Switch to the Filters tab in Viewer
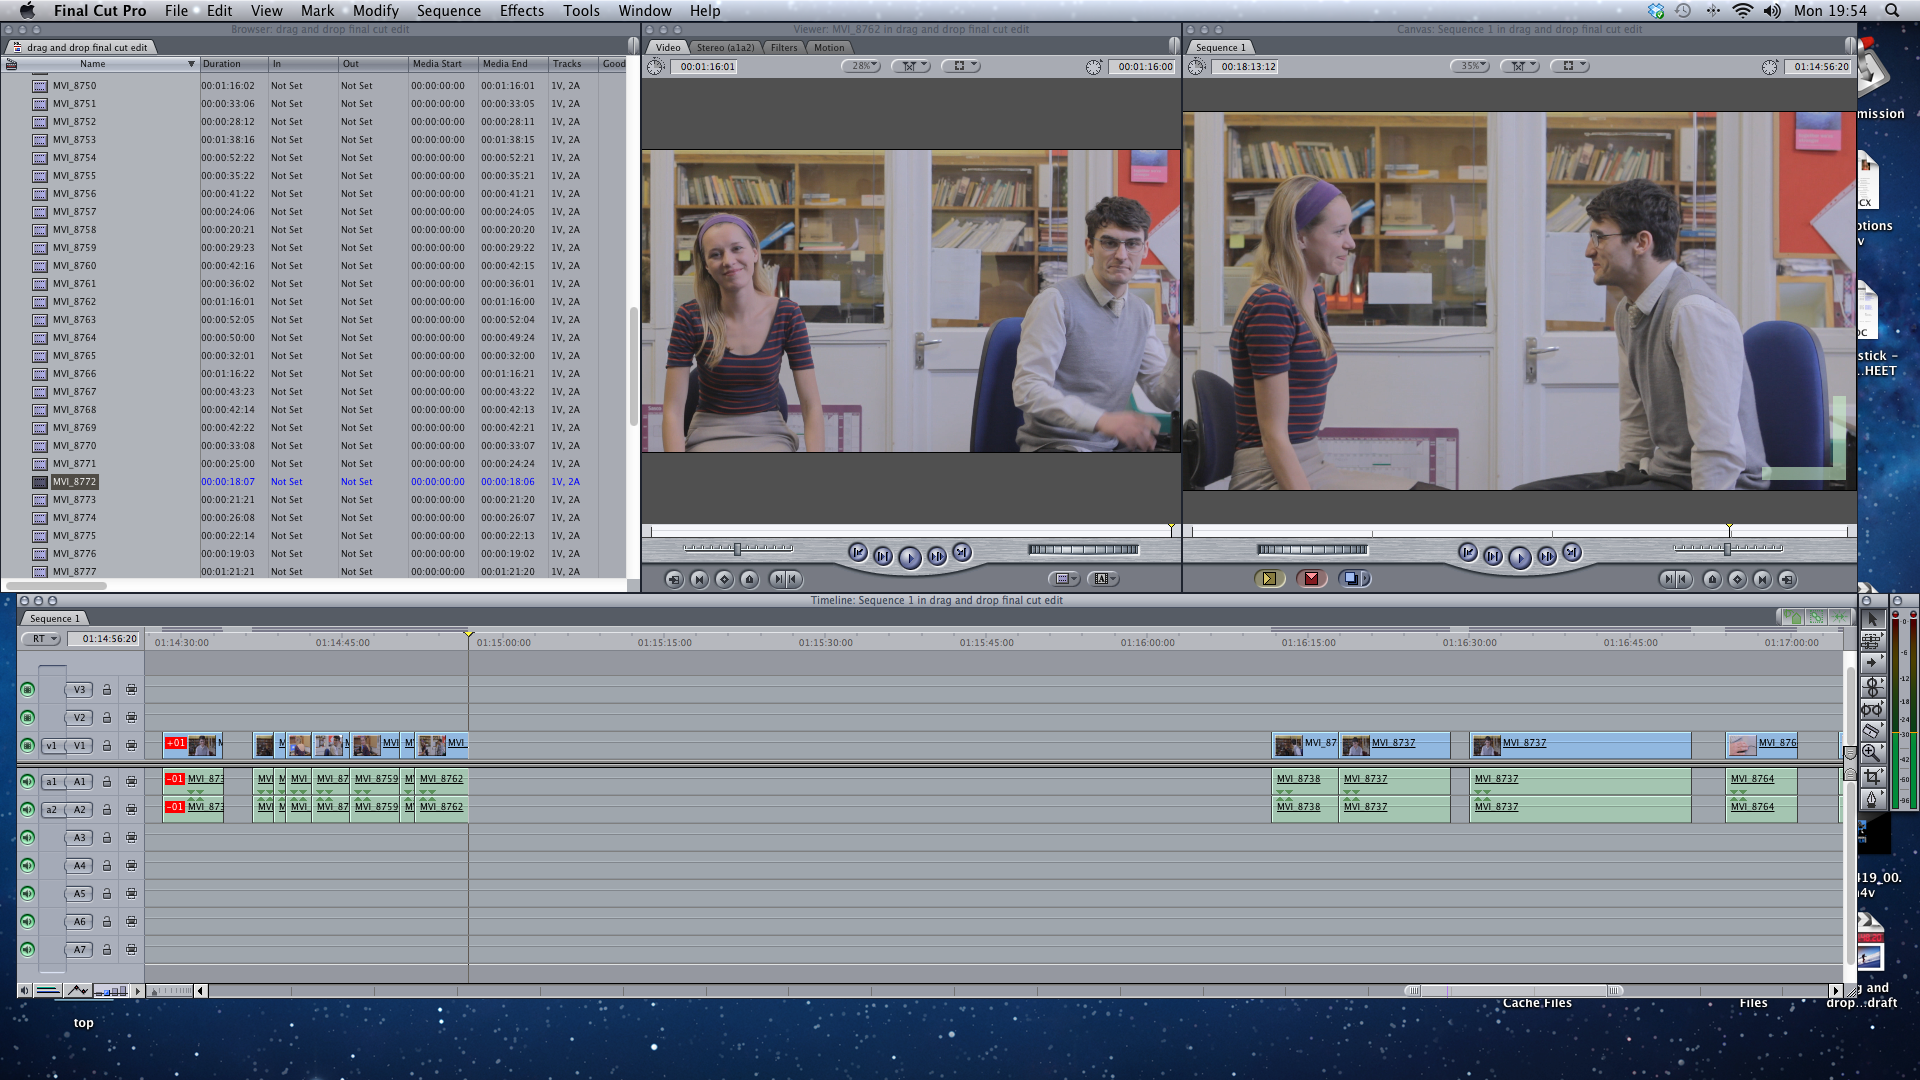The width and height of the screenshot is (1920, 1080). click(784, 48)
